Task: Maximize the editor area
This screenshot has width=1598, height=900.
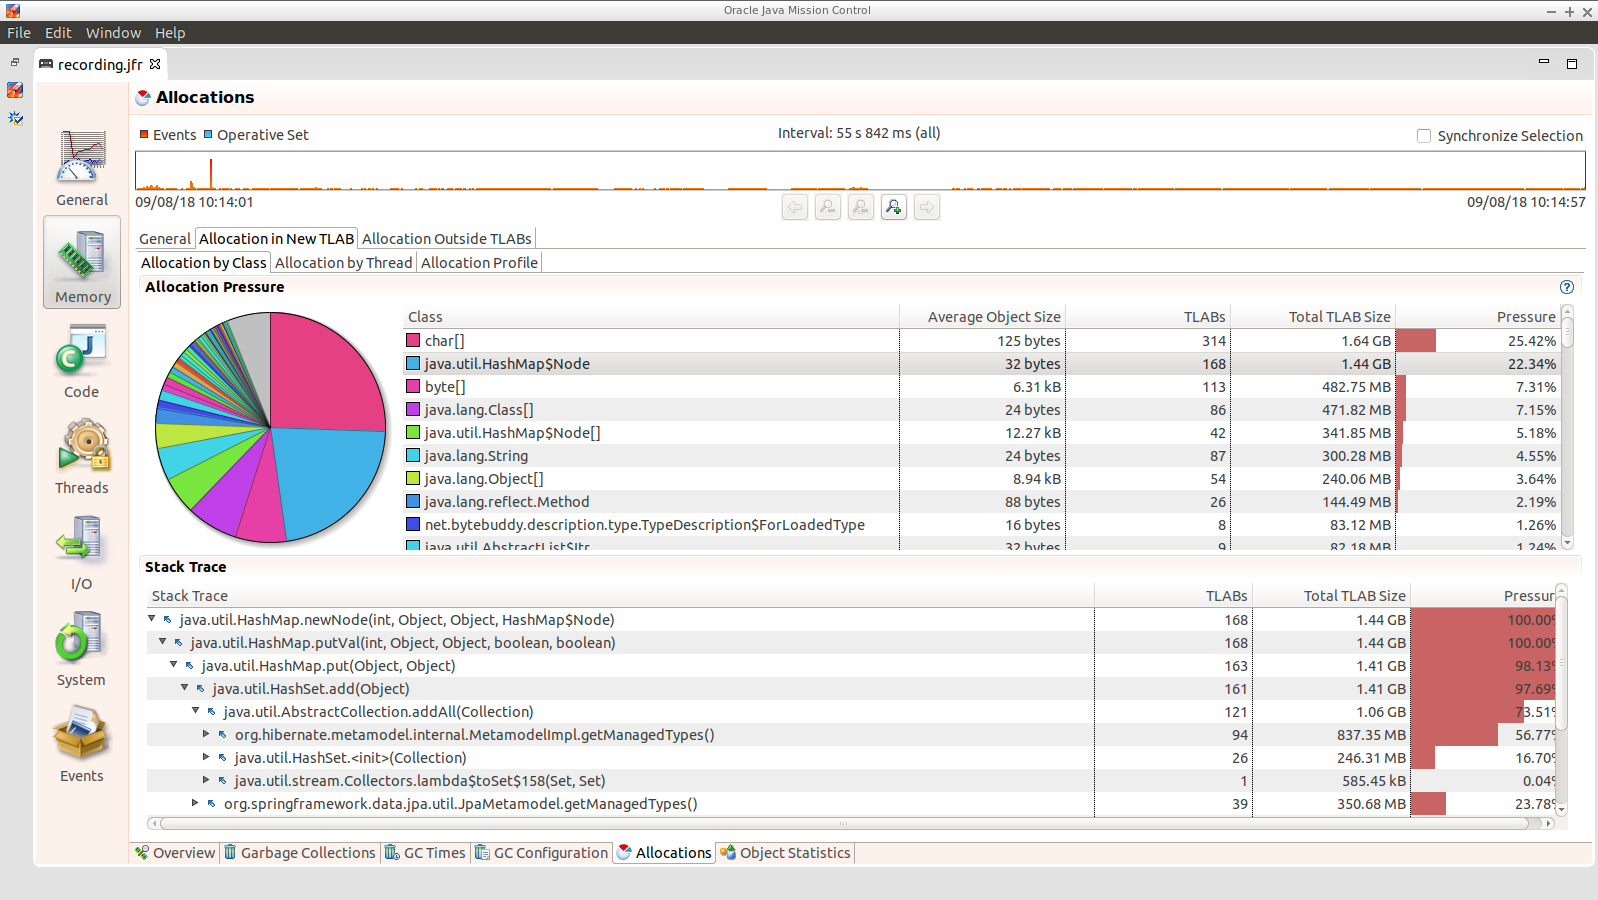Action: pos(1572,64)
